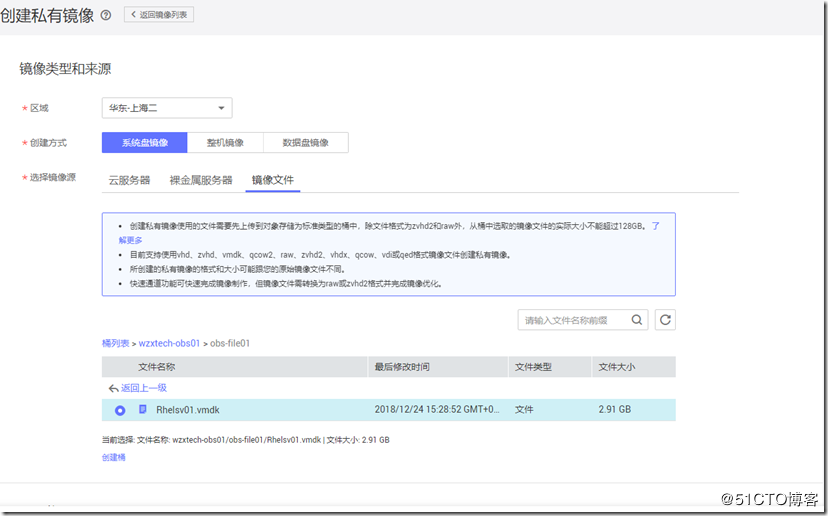Click the 文件 type cell in the Rhelsv01.vmdk row
The image size is (828, 516).
click(x=524, y=409)
